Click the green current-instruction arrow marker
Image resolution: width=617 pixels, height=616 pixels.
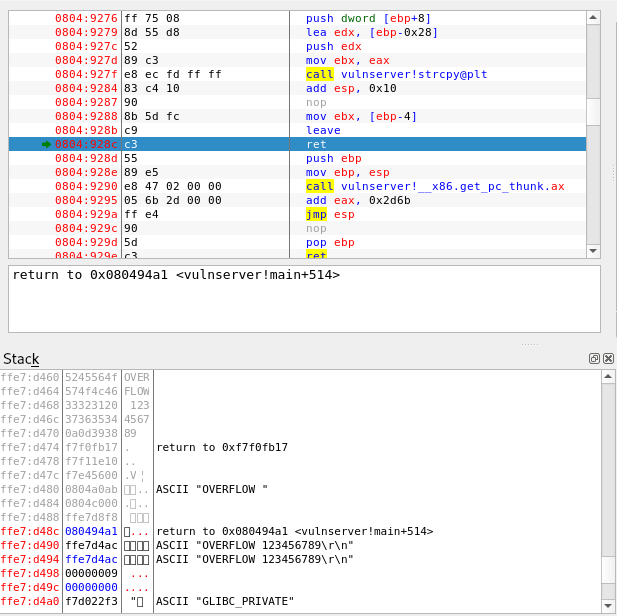(x=46, y=144)
